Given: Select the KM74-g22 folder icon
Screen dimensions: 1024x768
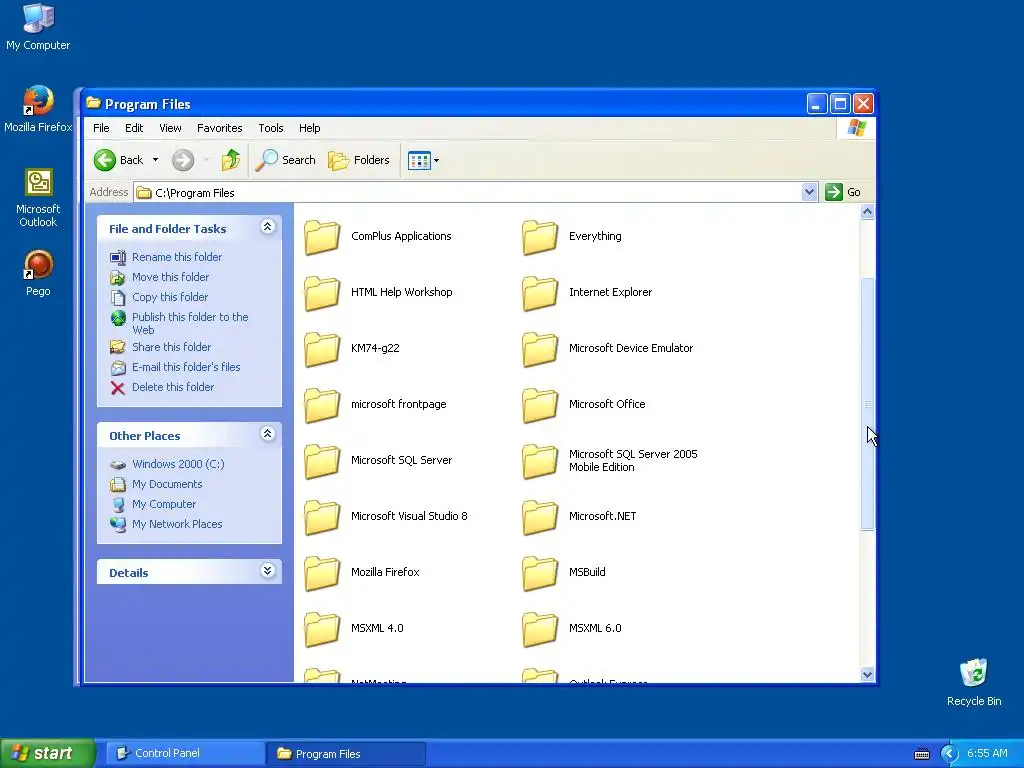Looking at the screenshot, I should click(322, 348).
